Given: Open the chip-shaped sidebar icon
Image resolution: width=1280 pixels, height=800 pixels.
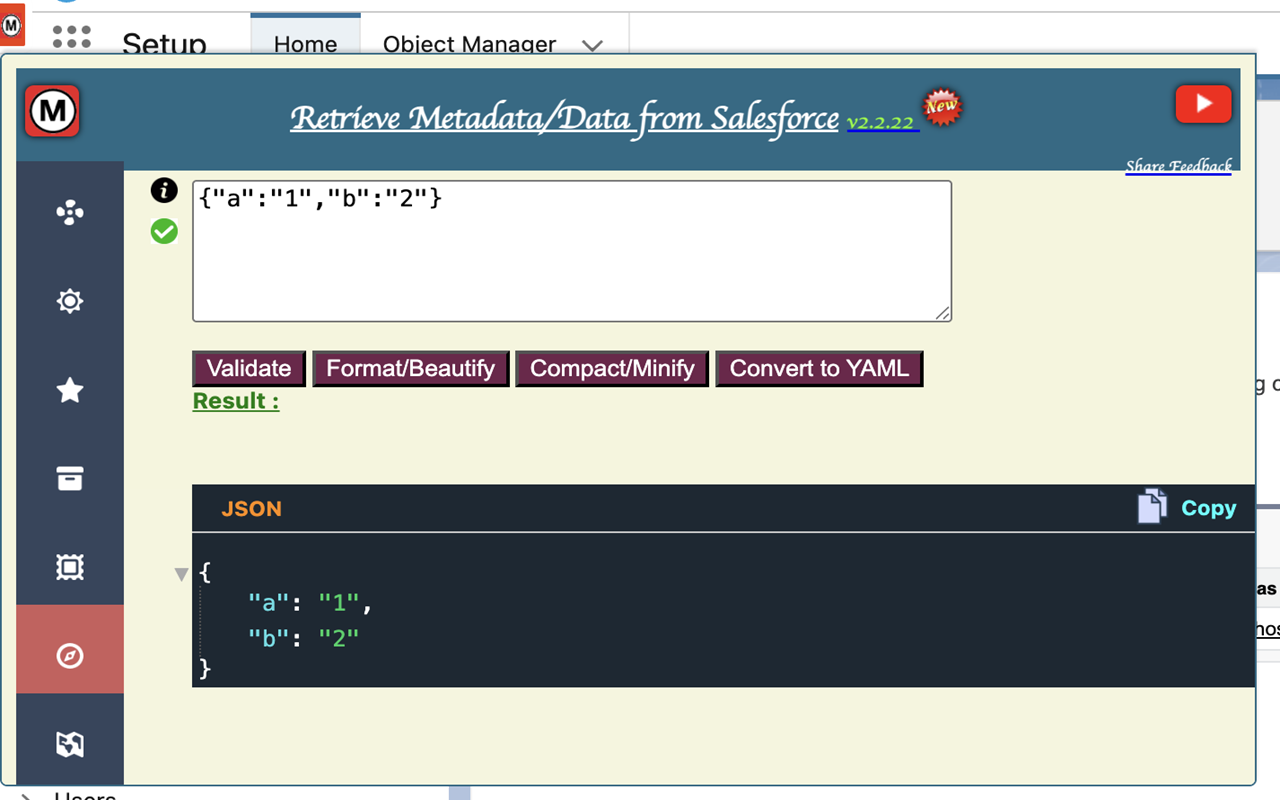Looking at the screenshot, I should click(x=70, y=567).
